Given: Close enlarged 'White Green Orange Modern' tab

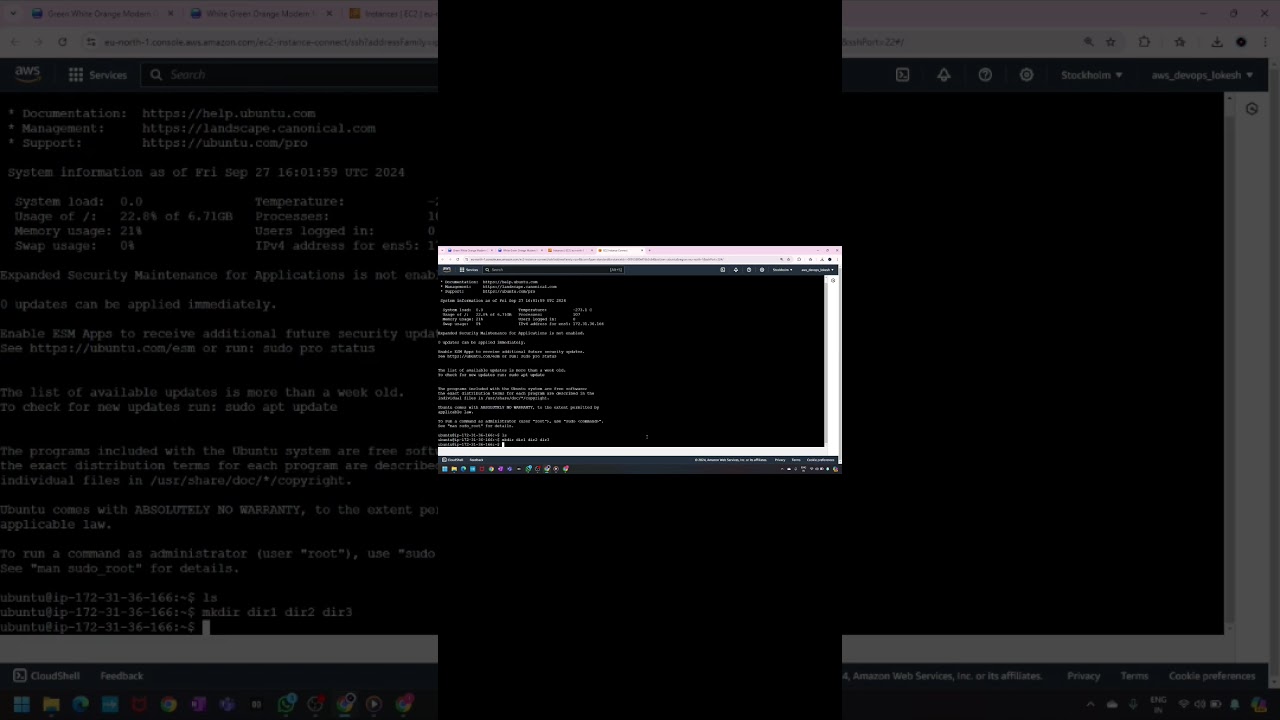Looking at the screenshot, I should 329,14.
